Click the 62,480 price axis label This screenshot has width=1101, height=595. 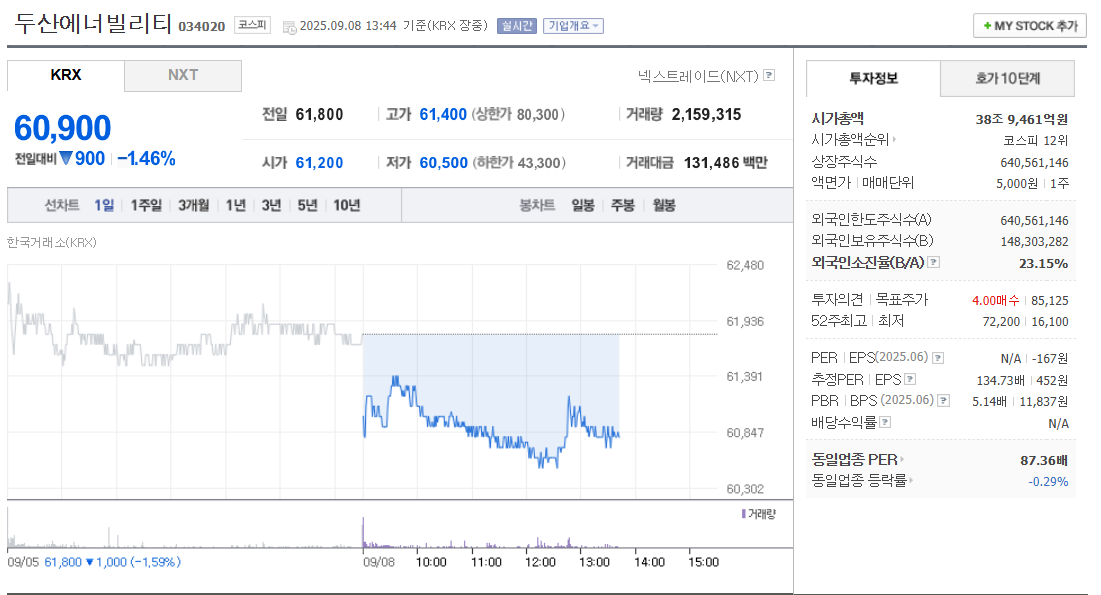point(745,265)
